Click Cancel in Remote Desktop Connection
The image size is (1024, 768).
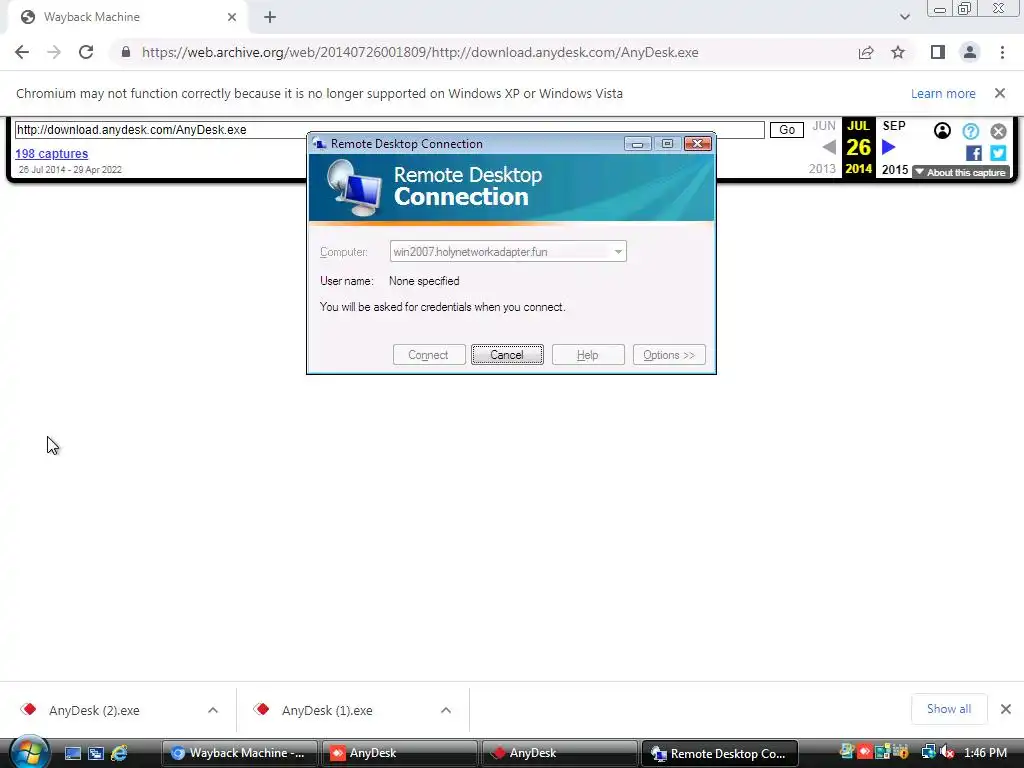(x=507, y=355)
